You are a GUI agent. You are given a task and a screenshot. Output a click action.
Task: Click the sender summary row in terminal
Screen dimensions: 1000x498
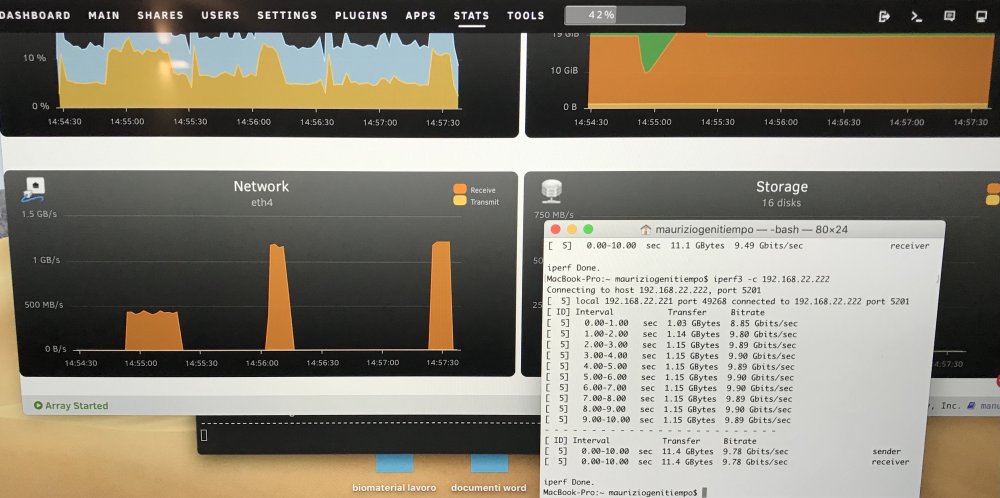click(x=721, y=451)
